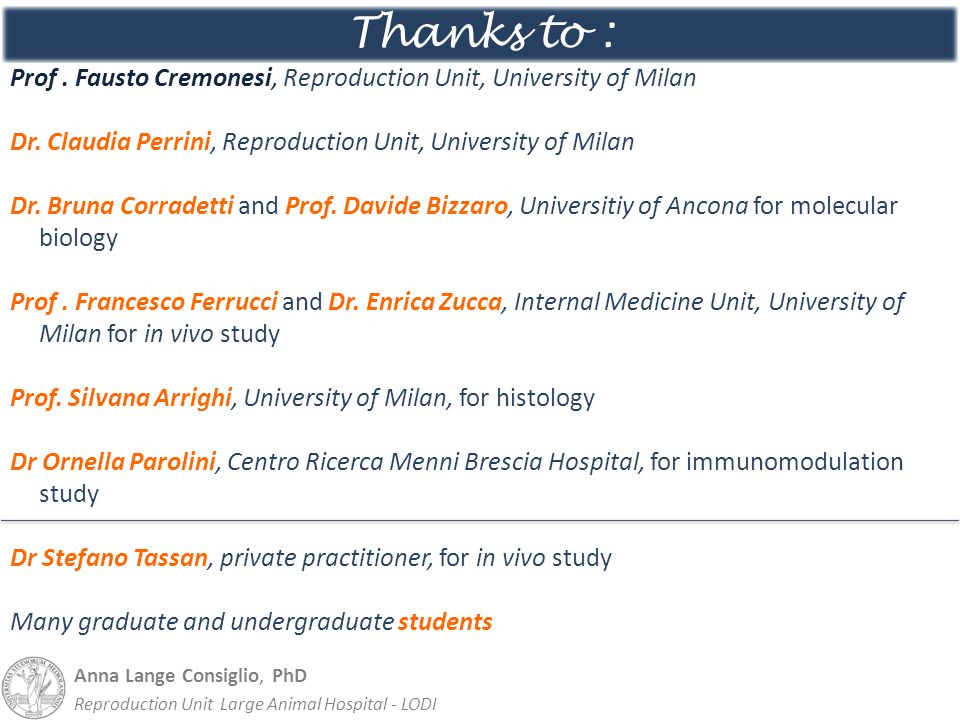Click the name Dr Ornella Parolini
The image size is (960, 720).
pos(113,462)
